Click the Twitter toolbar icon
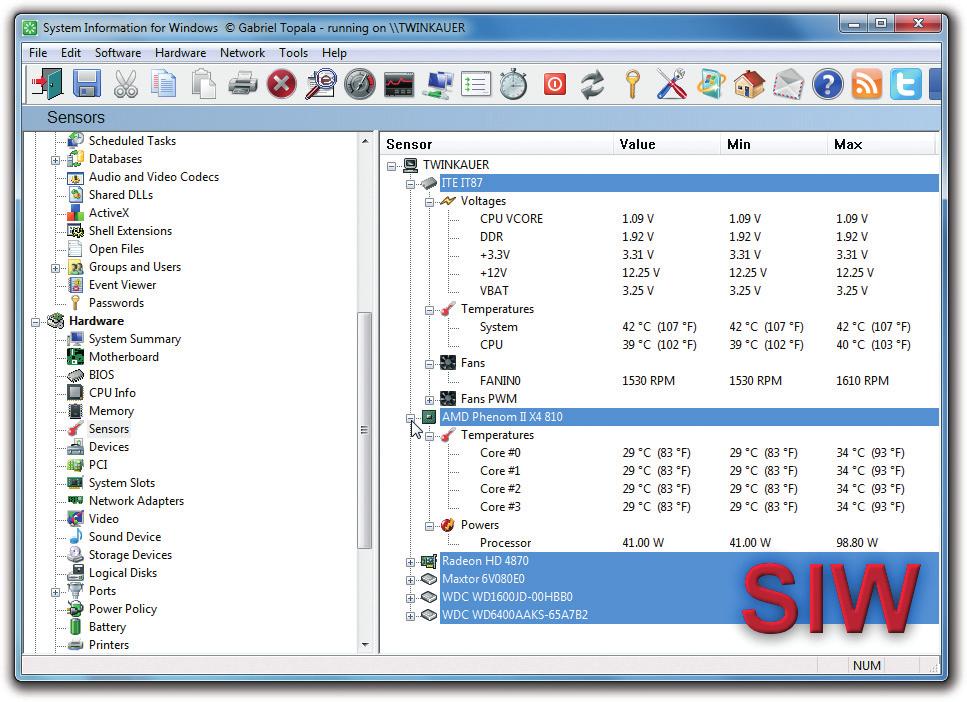967x702 pixels. click(905, 84)
